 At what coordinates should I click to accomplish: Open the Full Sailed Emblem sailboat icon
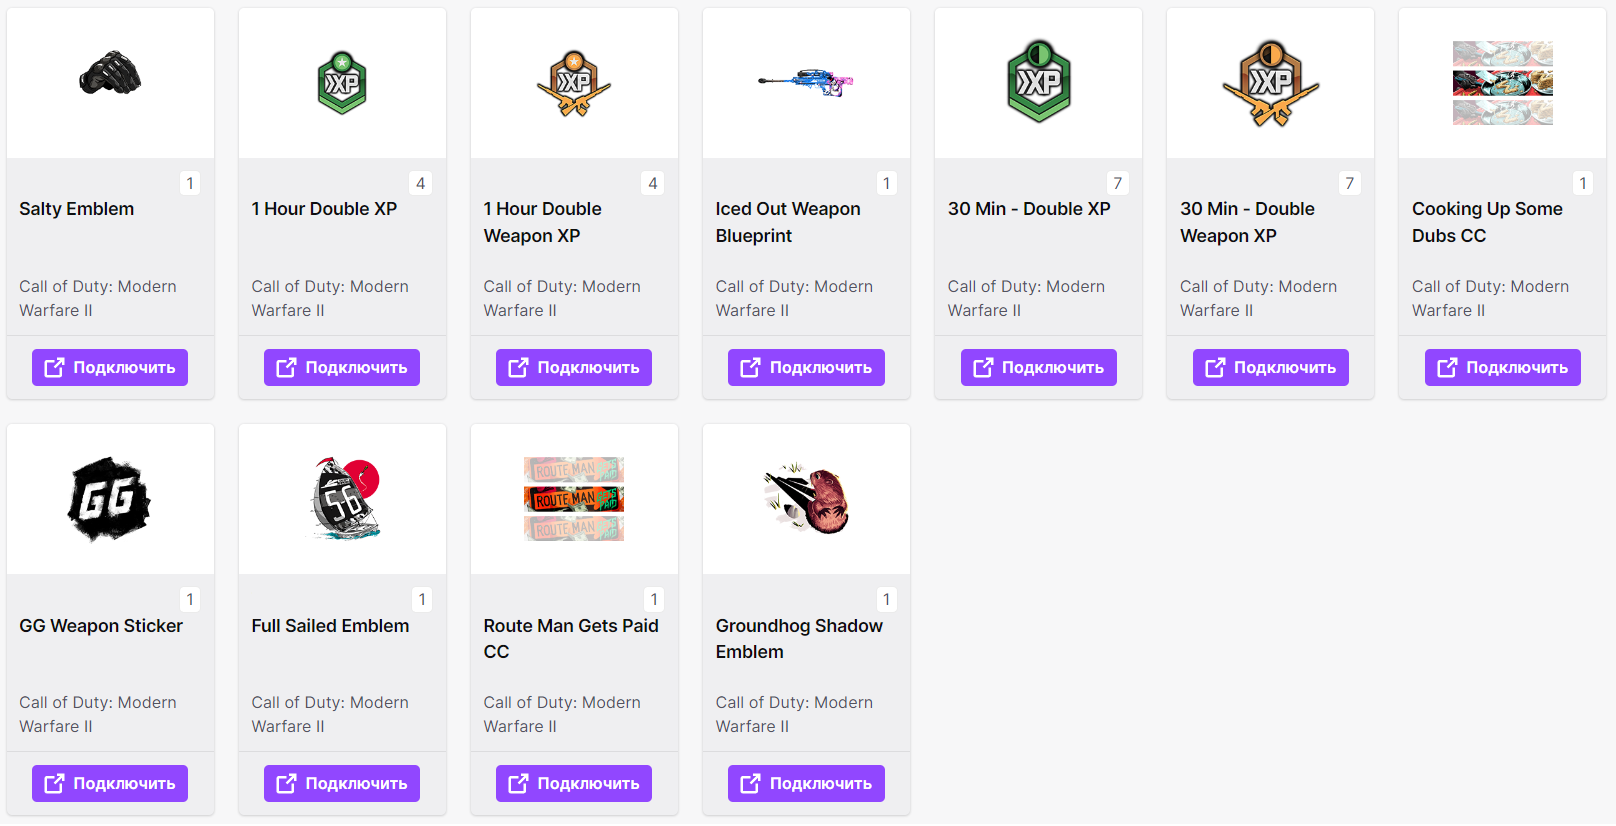click(x=345, y=499)
